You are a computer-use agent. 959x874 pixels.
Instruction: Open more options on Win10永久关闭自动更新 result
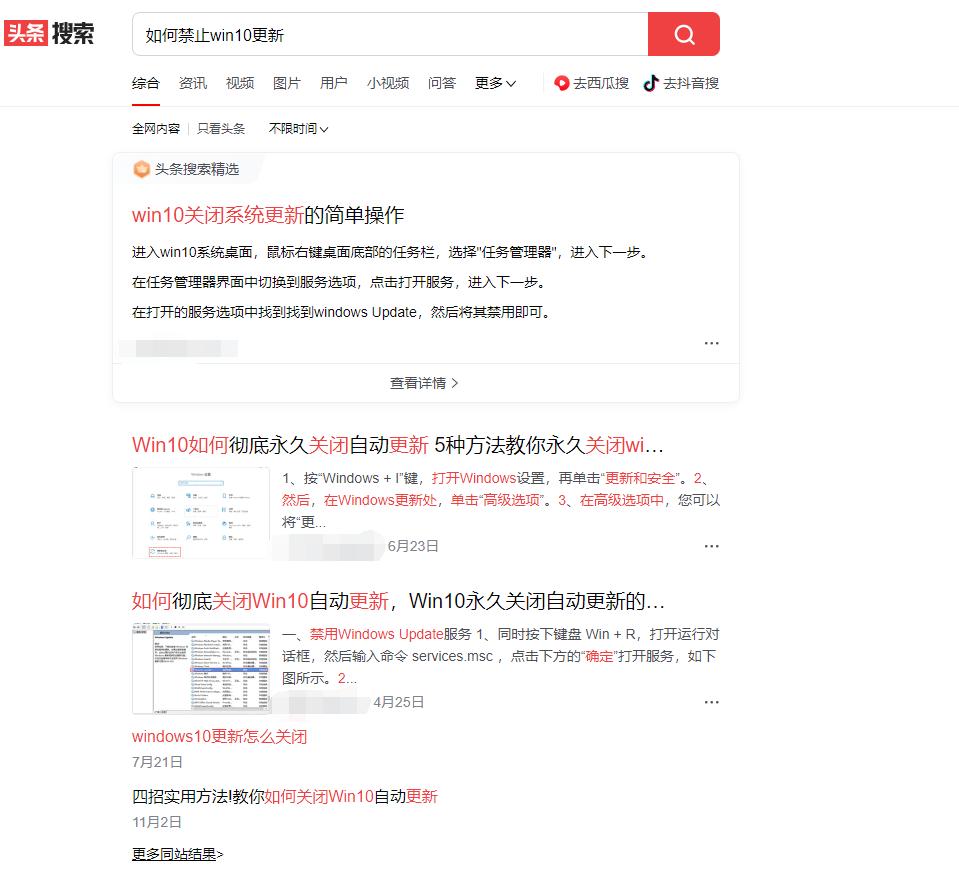(711, 546)
